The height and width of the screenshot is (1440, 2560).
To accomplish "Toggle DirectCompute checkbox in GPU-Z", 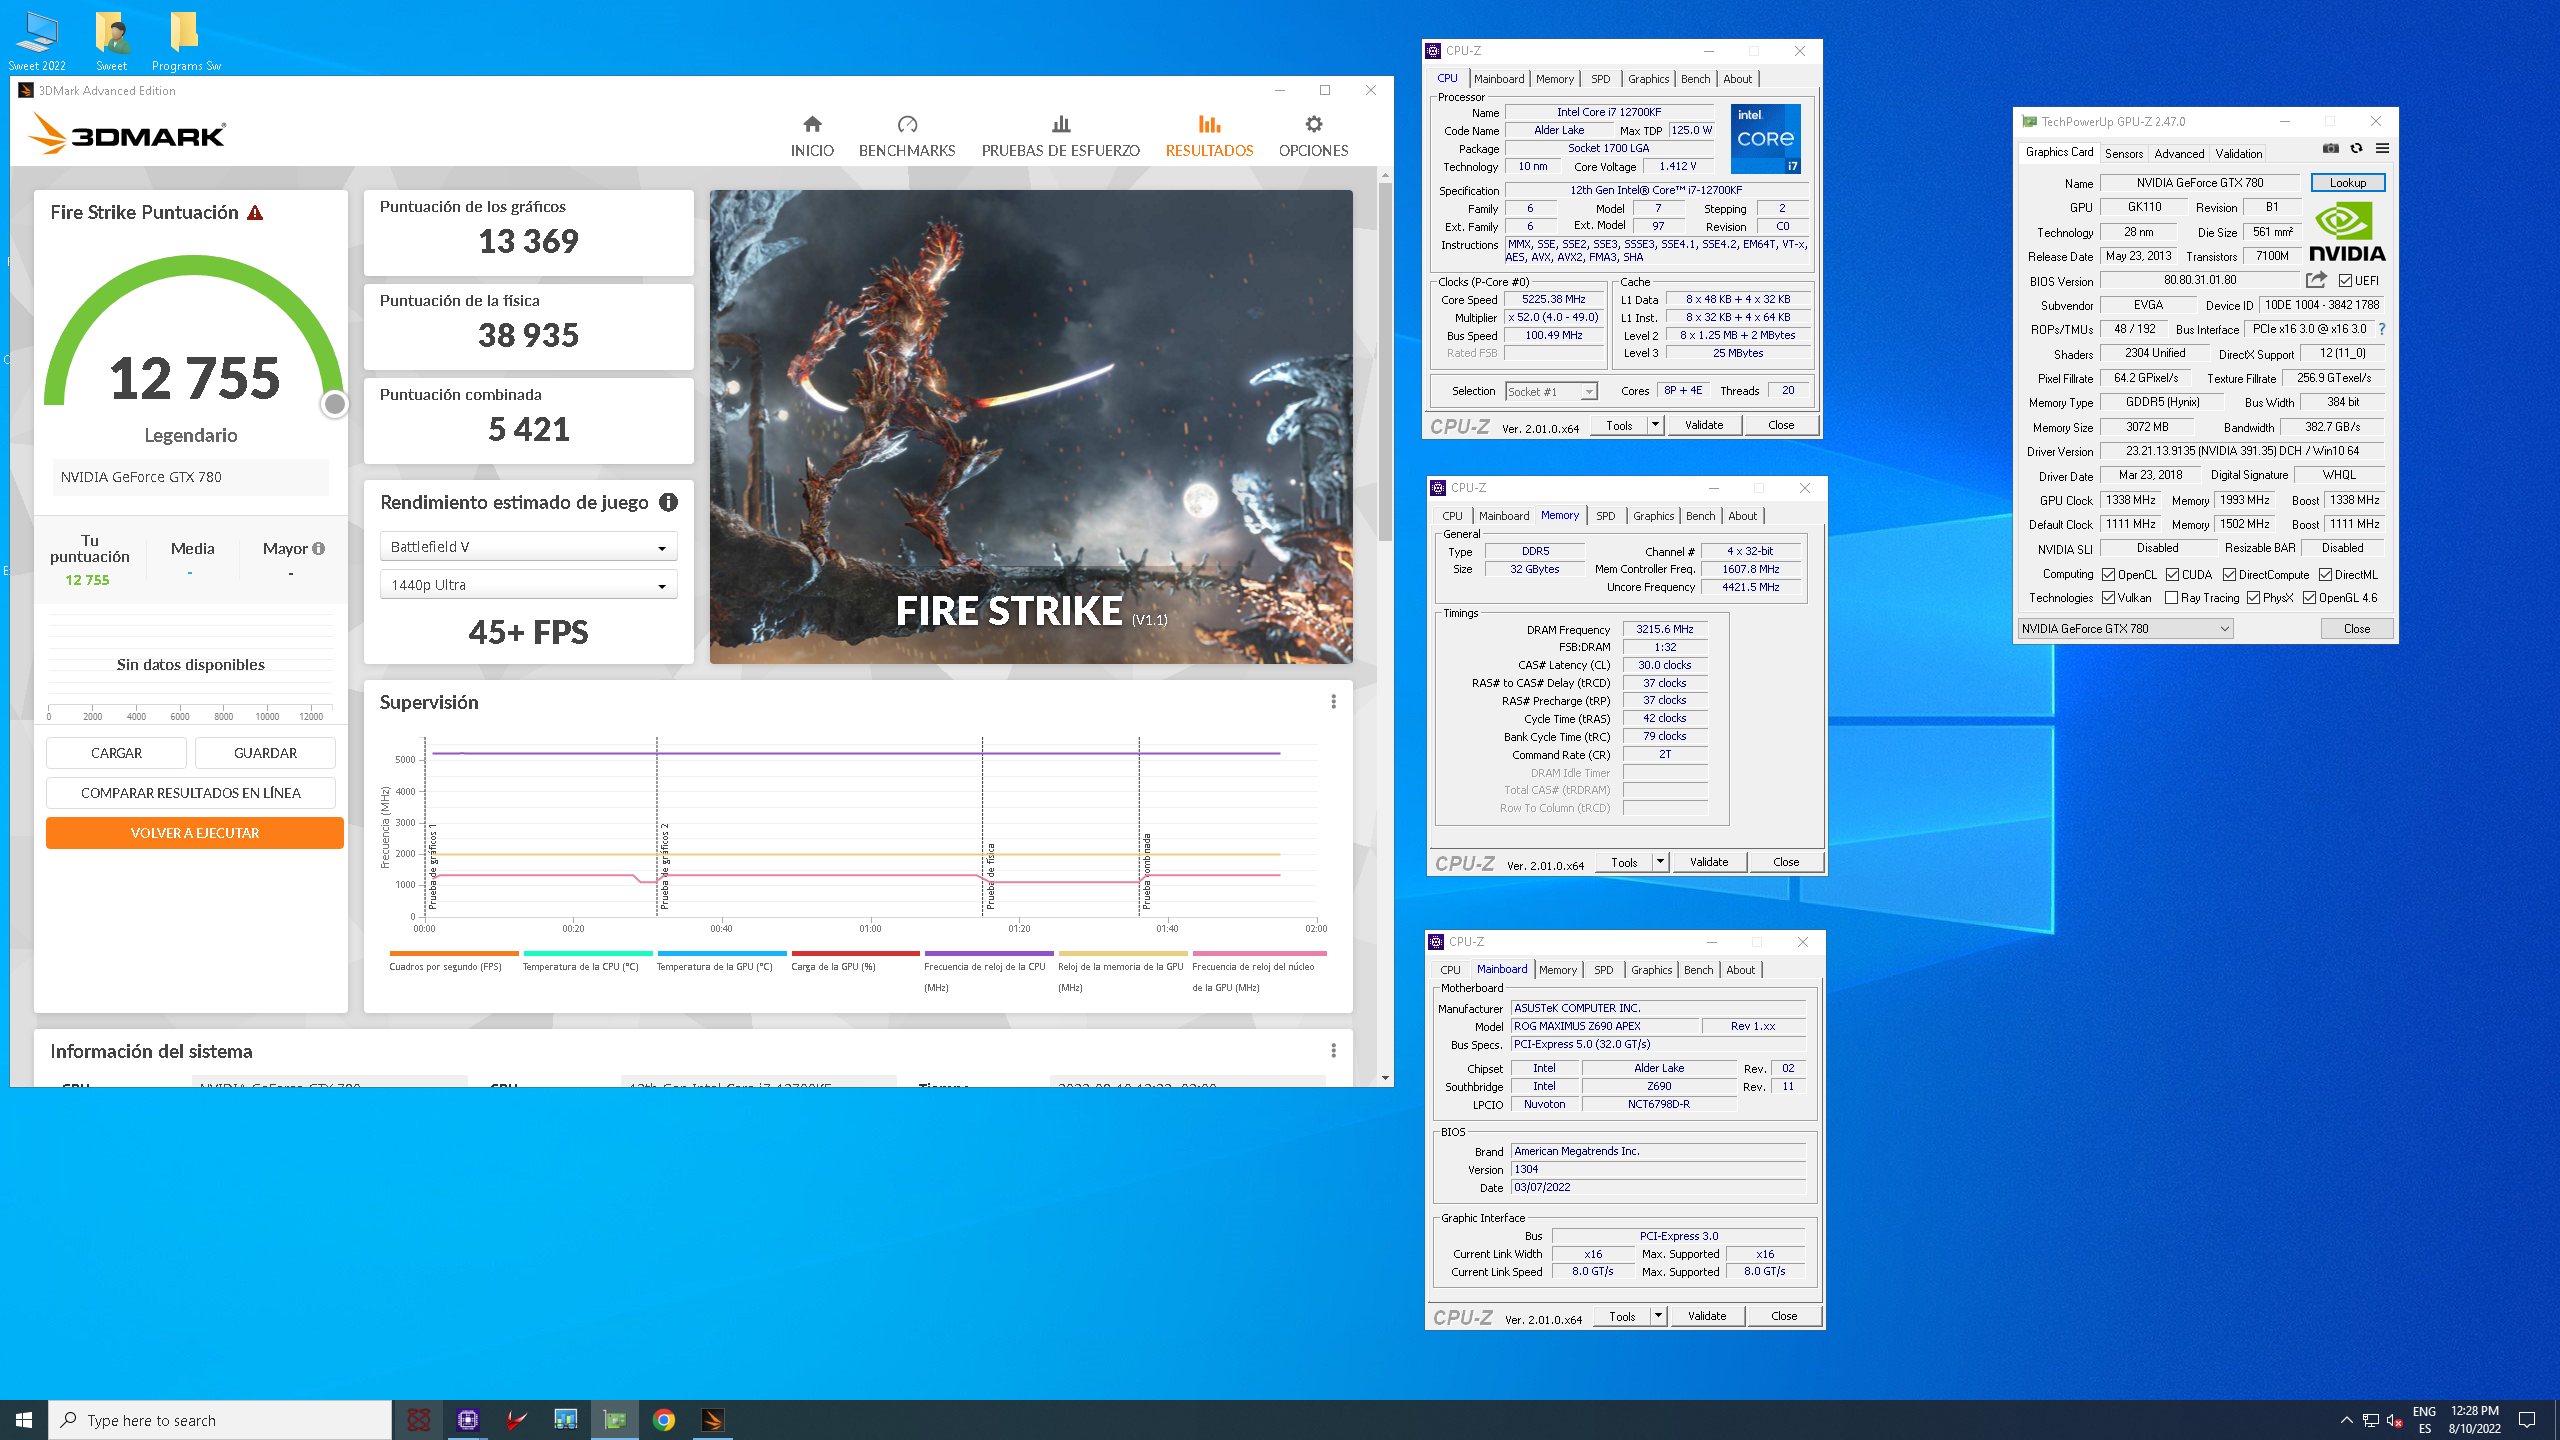I will (2229, 575).
